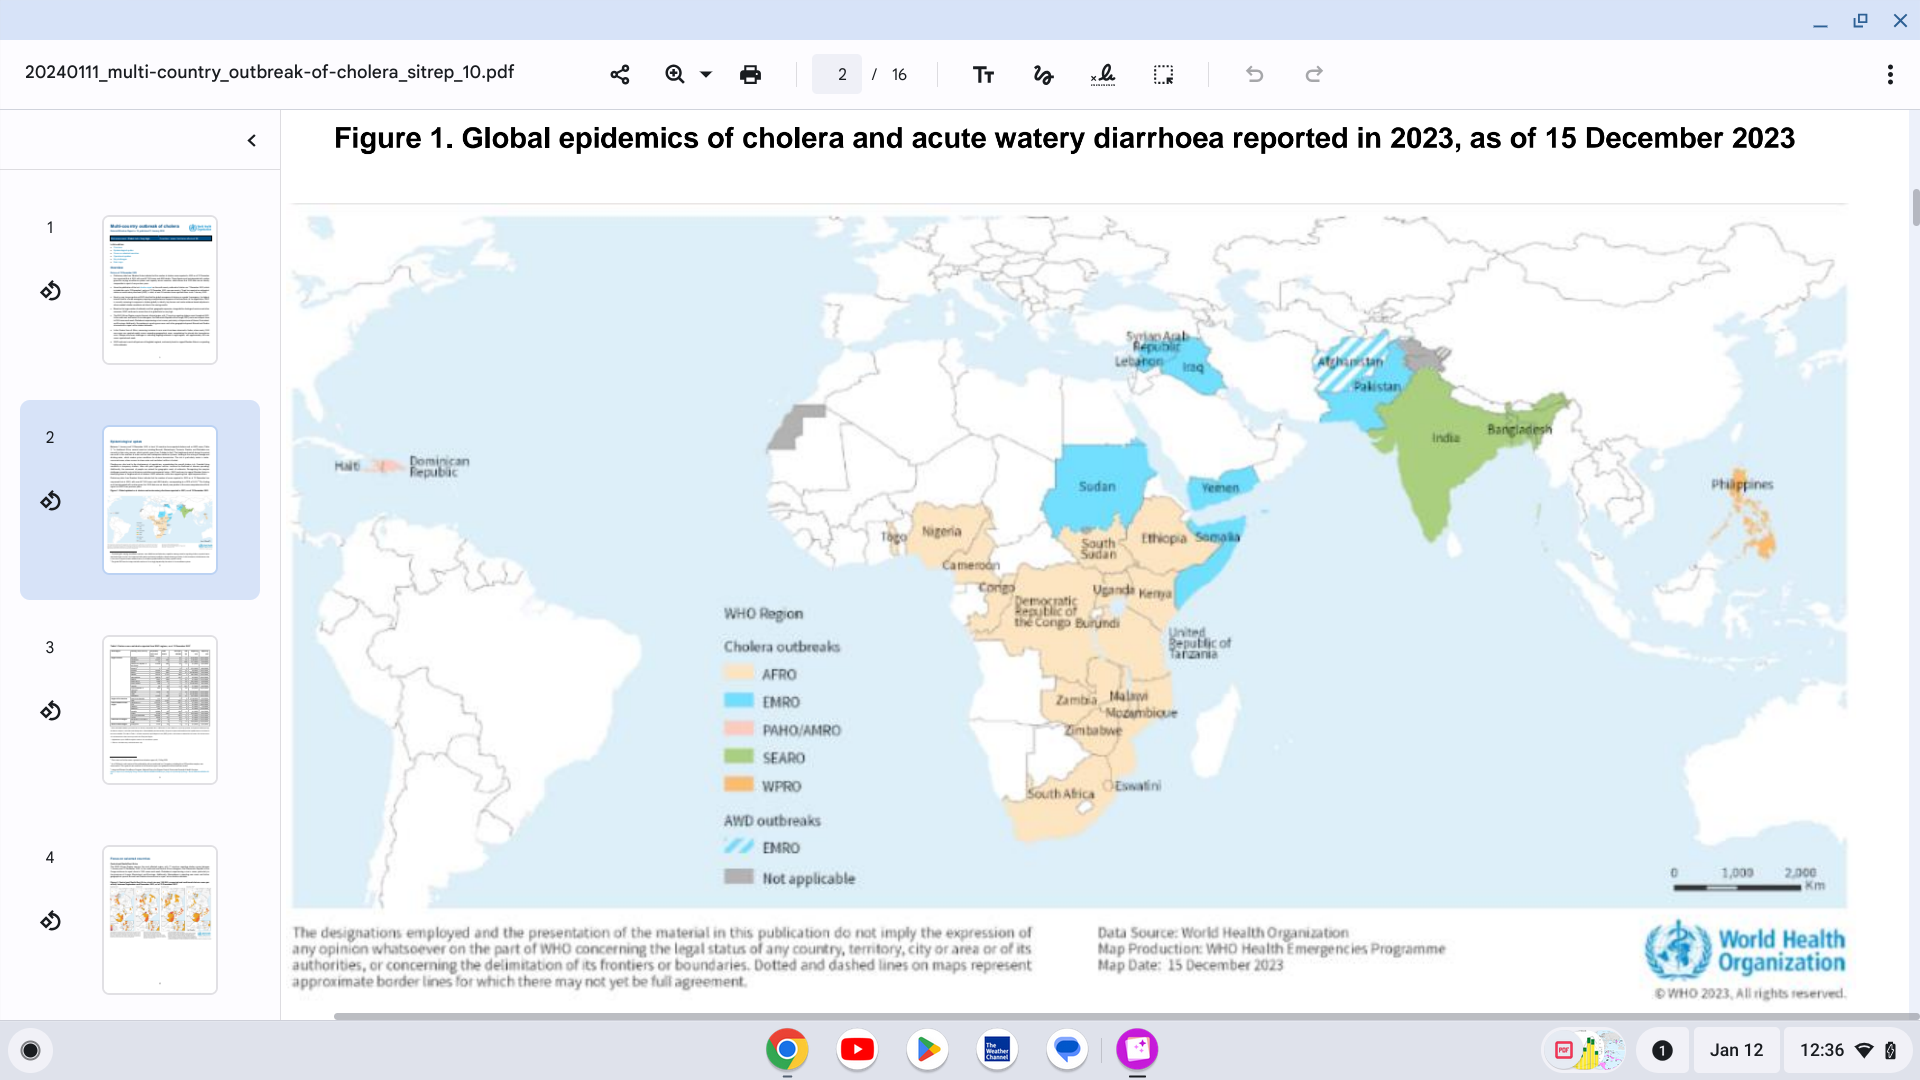1920x1080 pixels.
Task: Click the zoom magnifier icon
Action: pos(675,75)
